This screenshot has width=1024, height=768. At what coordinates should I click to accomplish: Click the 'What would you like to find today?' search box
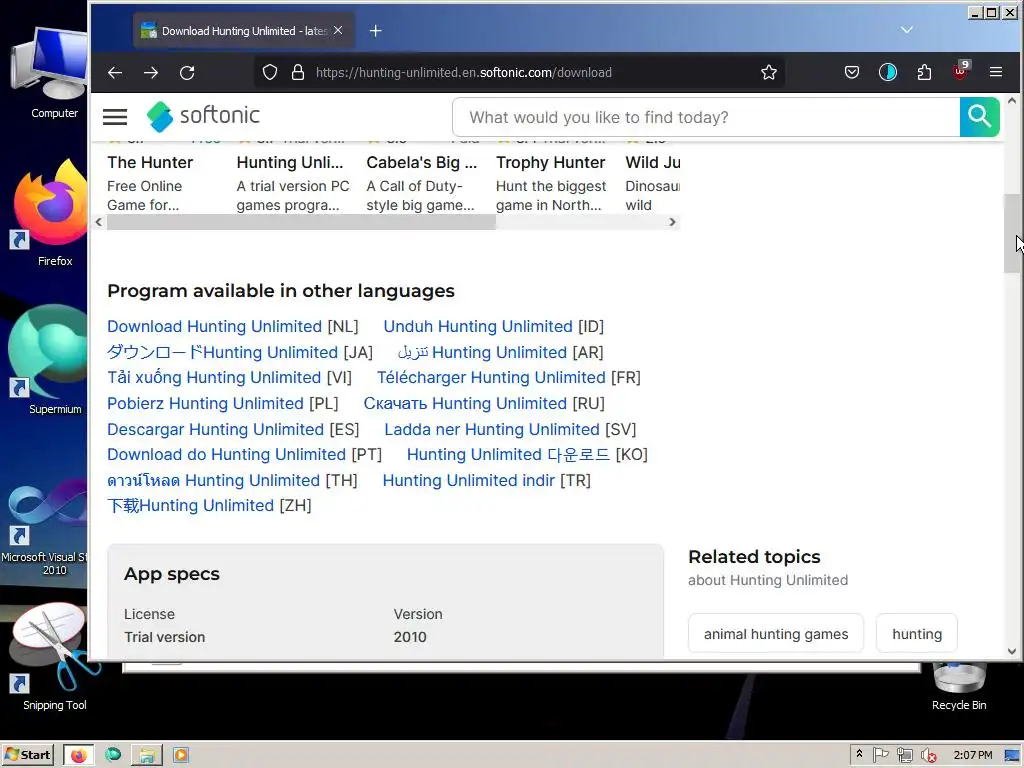coord(705,118)
